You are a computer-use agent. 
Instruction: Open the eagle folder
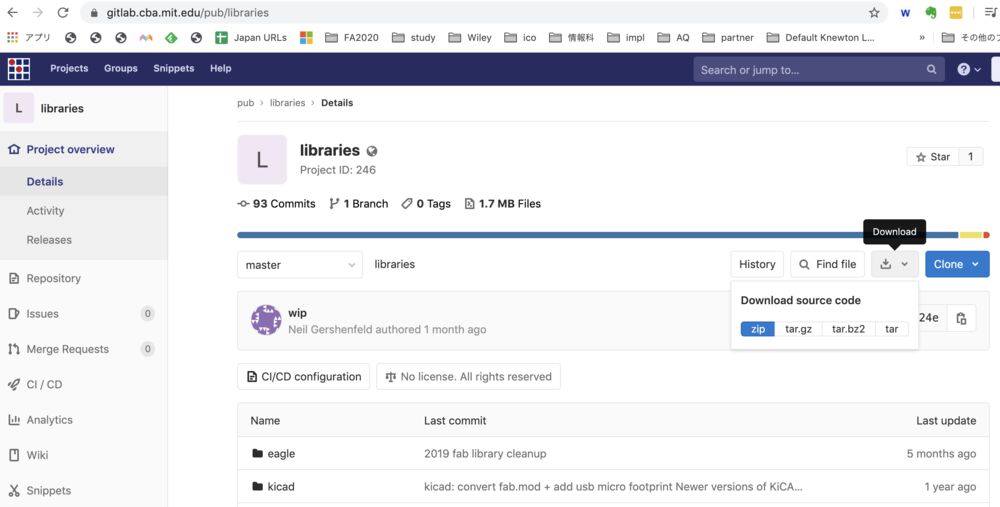click(x=281, y=454)
